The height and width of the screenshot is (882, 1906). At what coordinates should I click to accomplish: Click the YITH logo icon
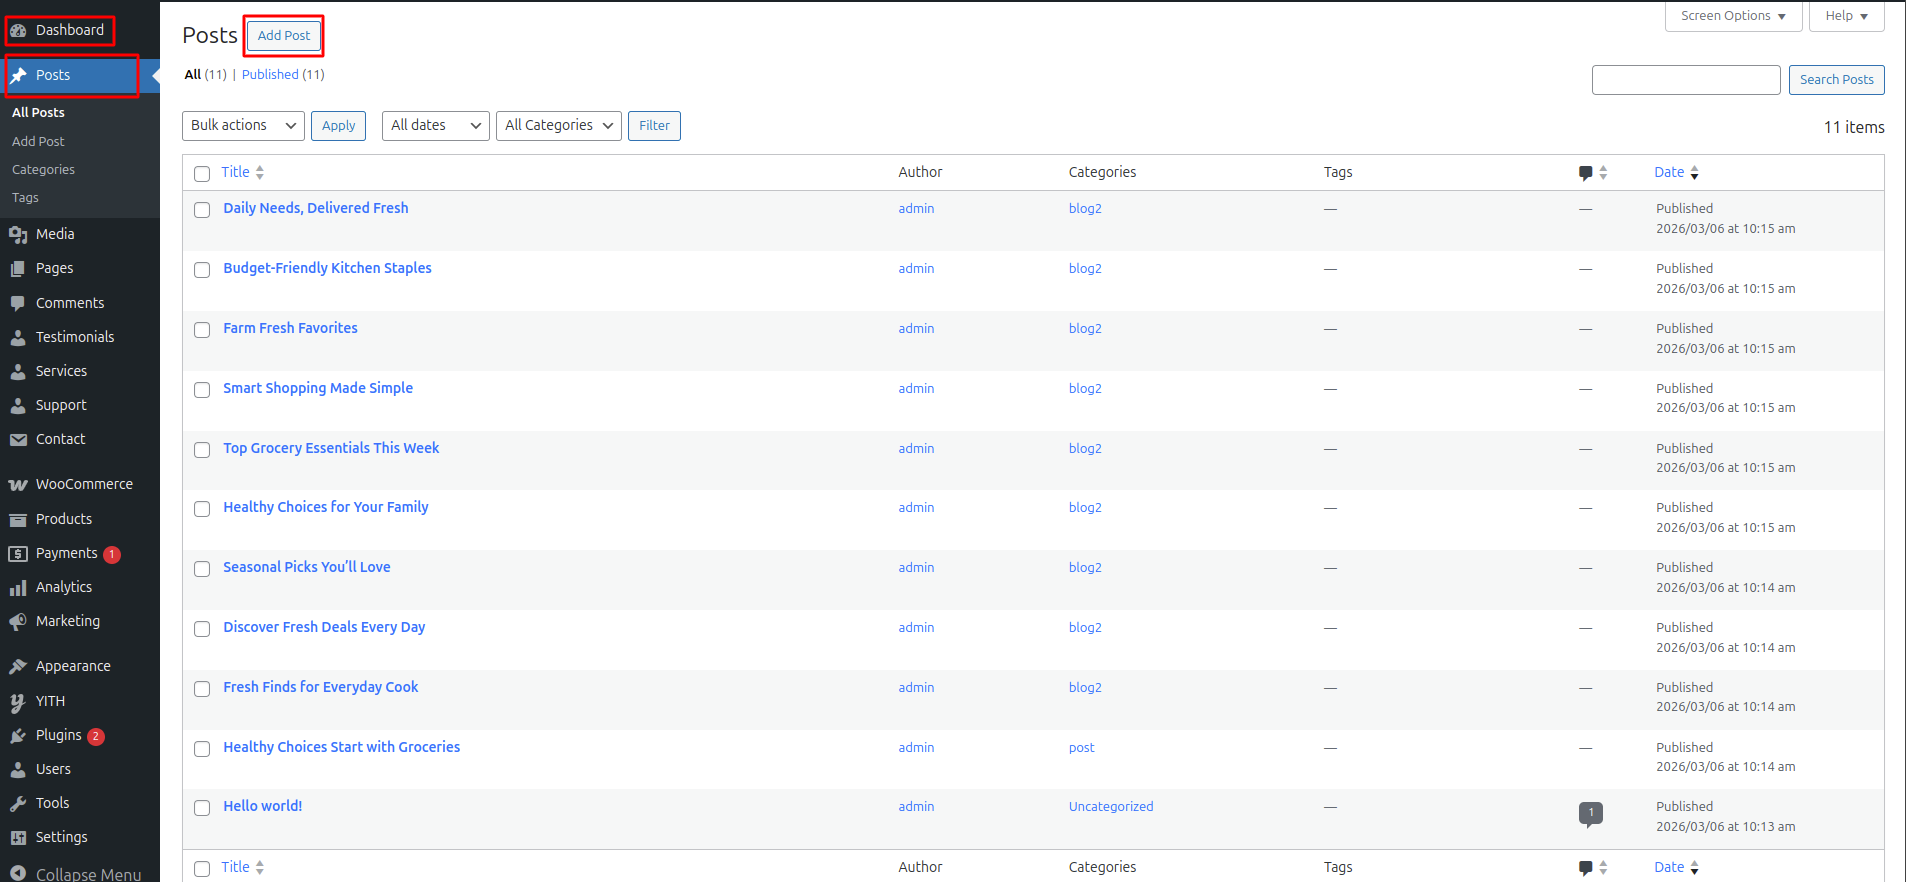point(18,702)
